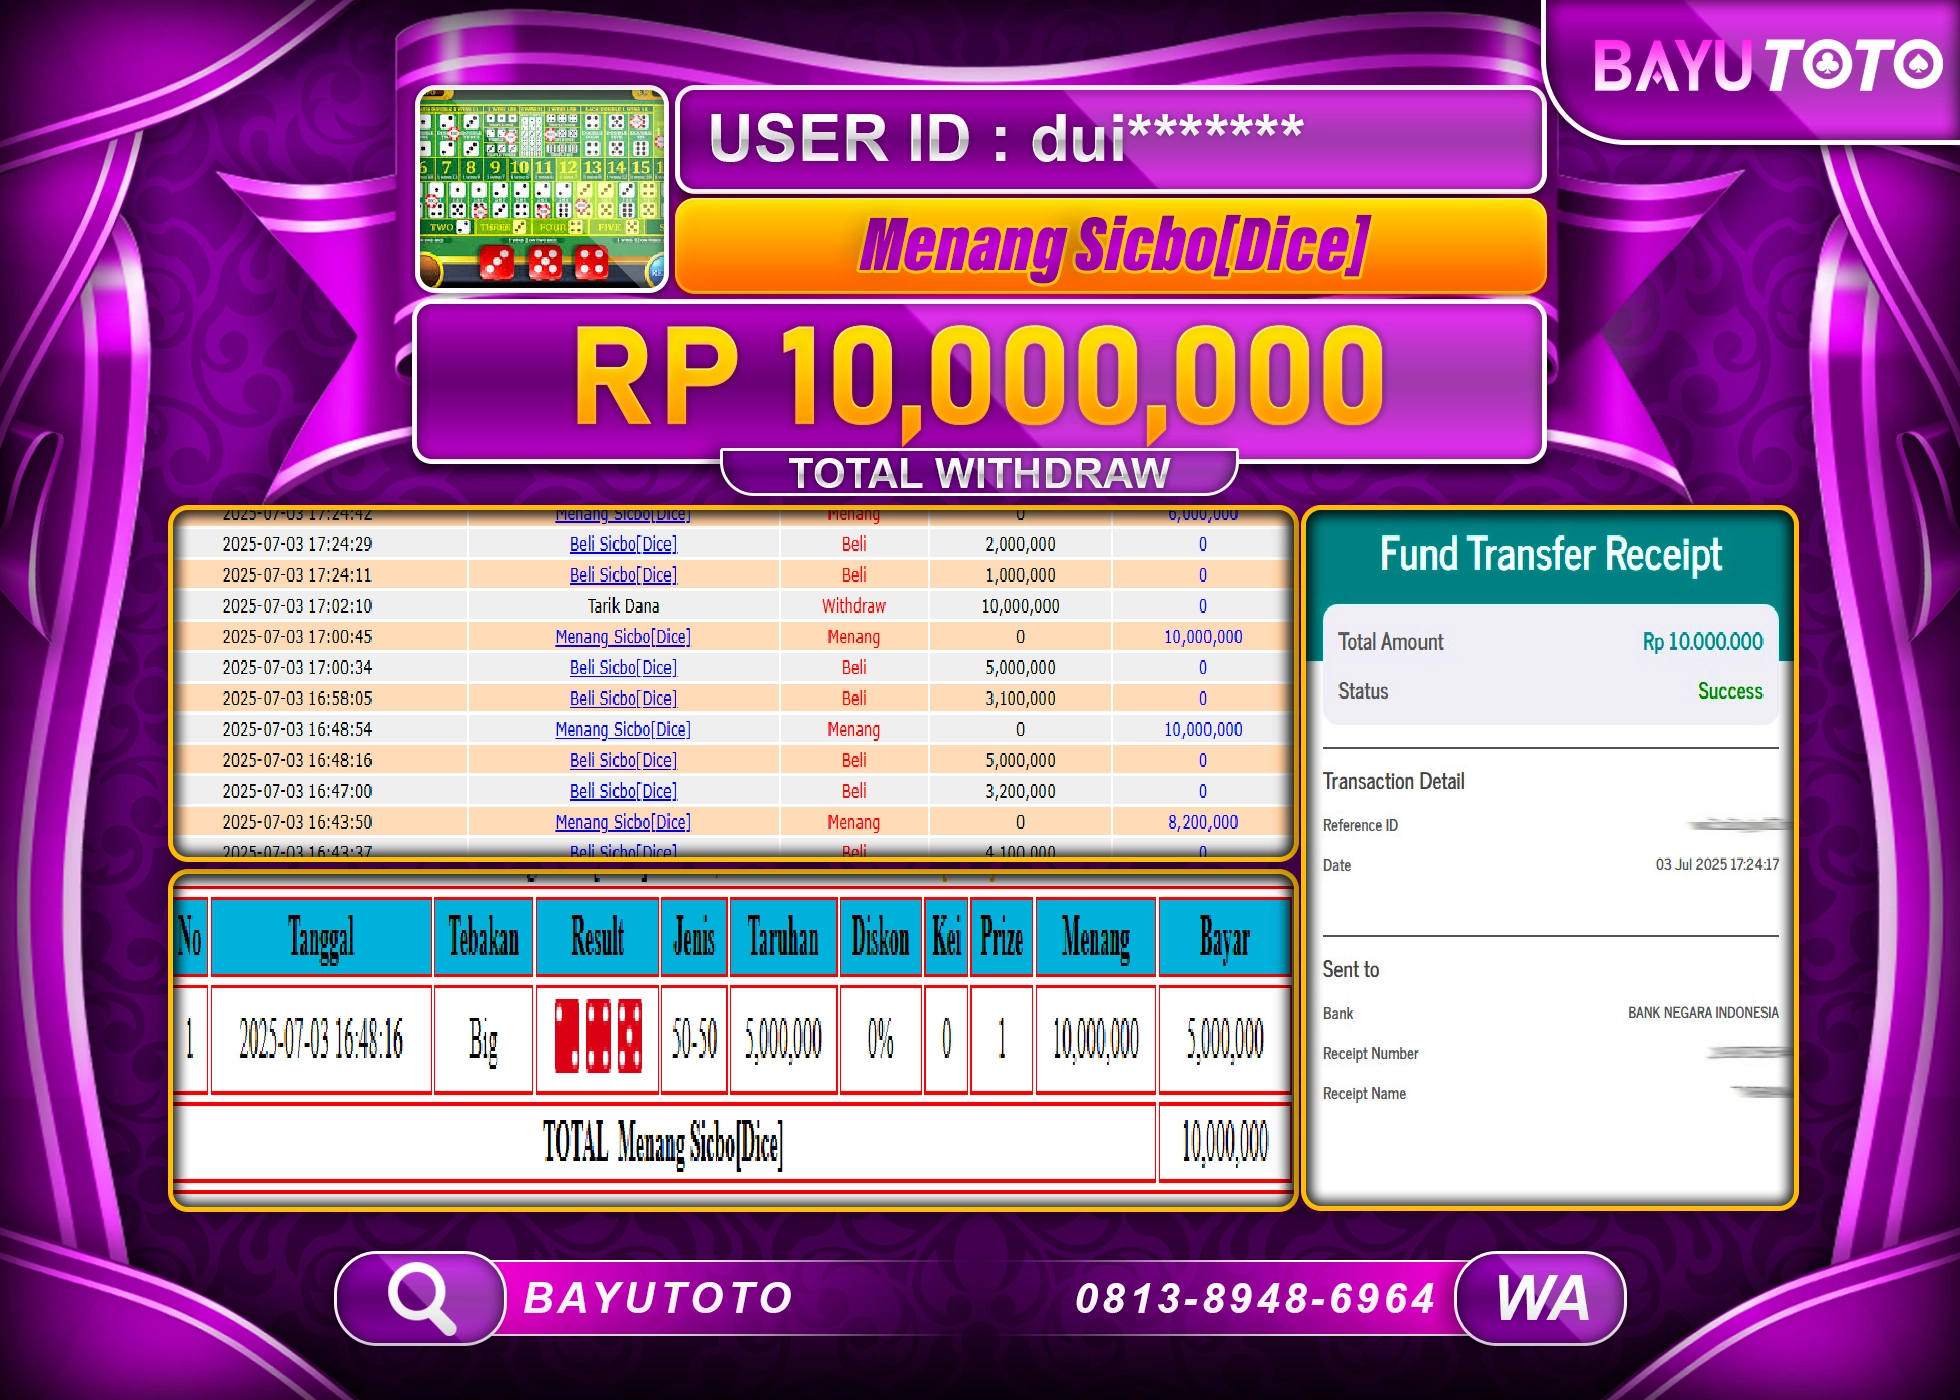
Task: Expand the Sent to section
Action: tap(1350, 969)
